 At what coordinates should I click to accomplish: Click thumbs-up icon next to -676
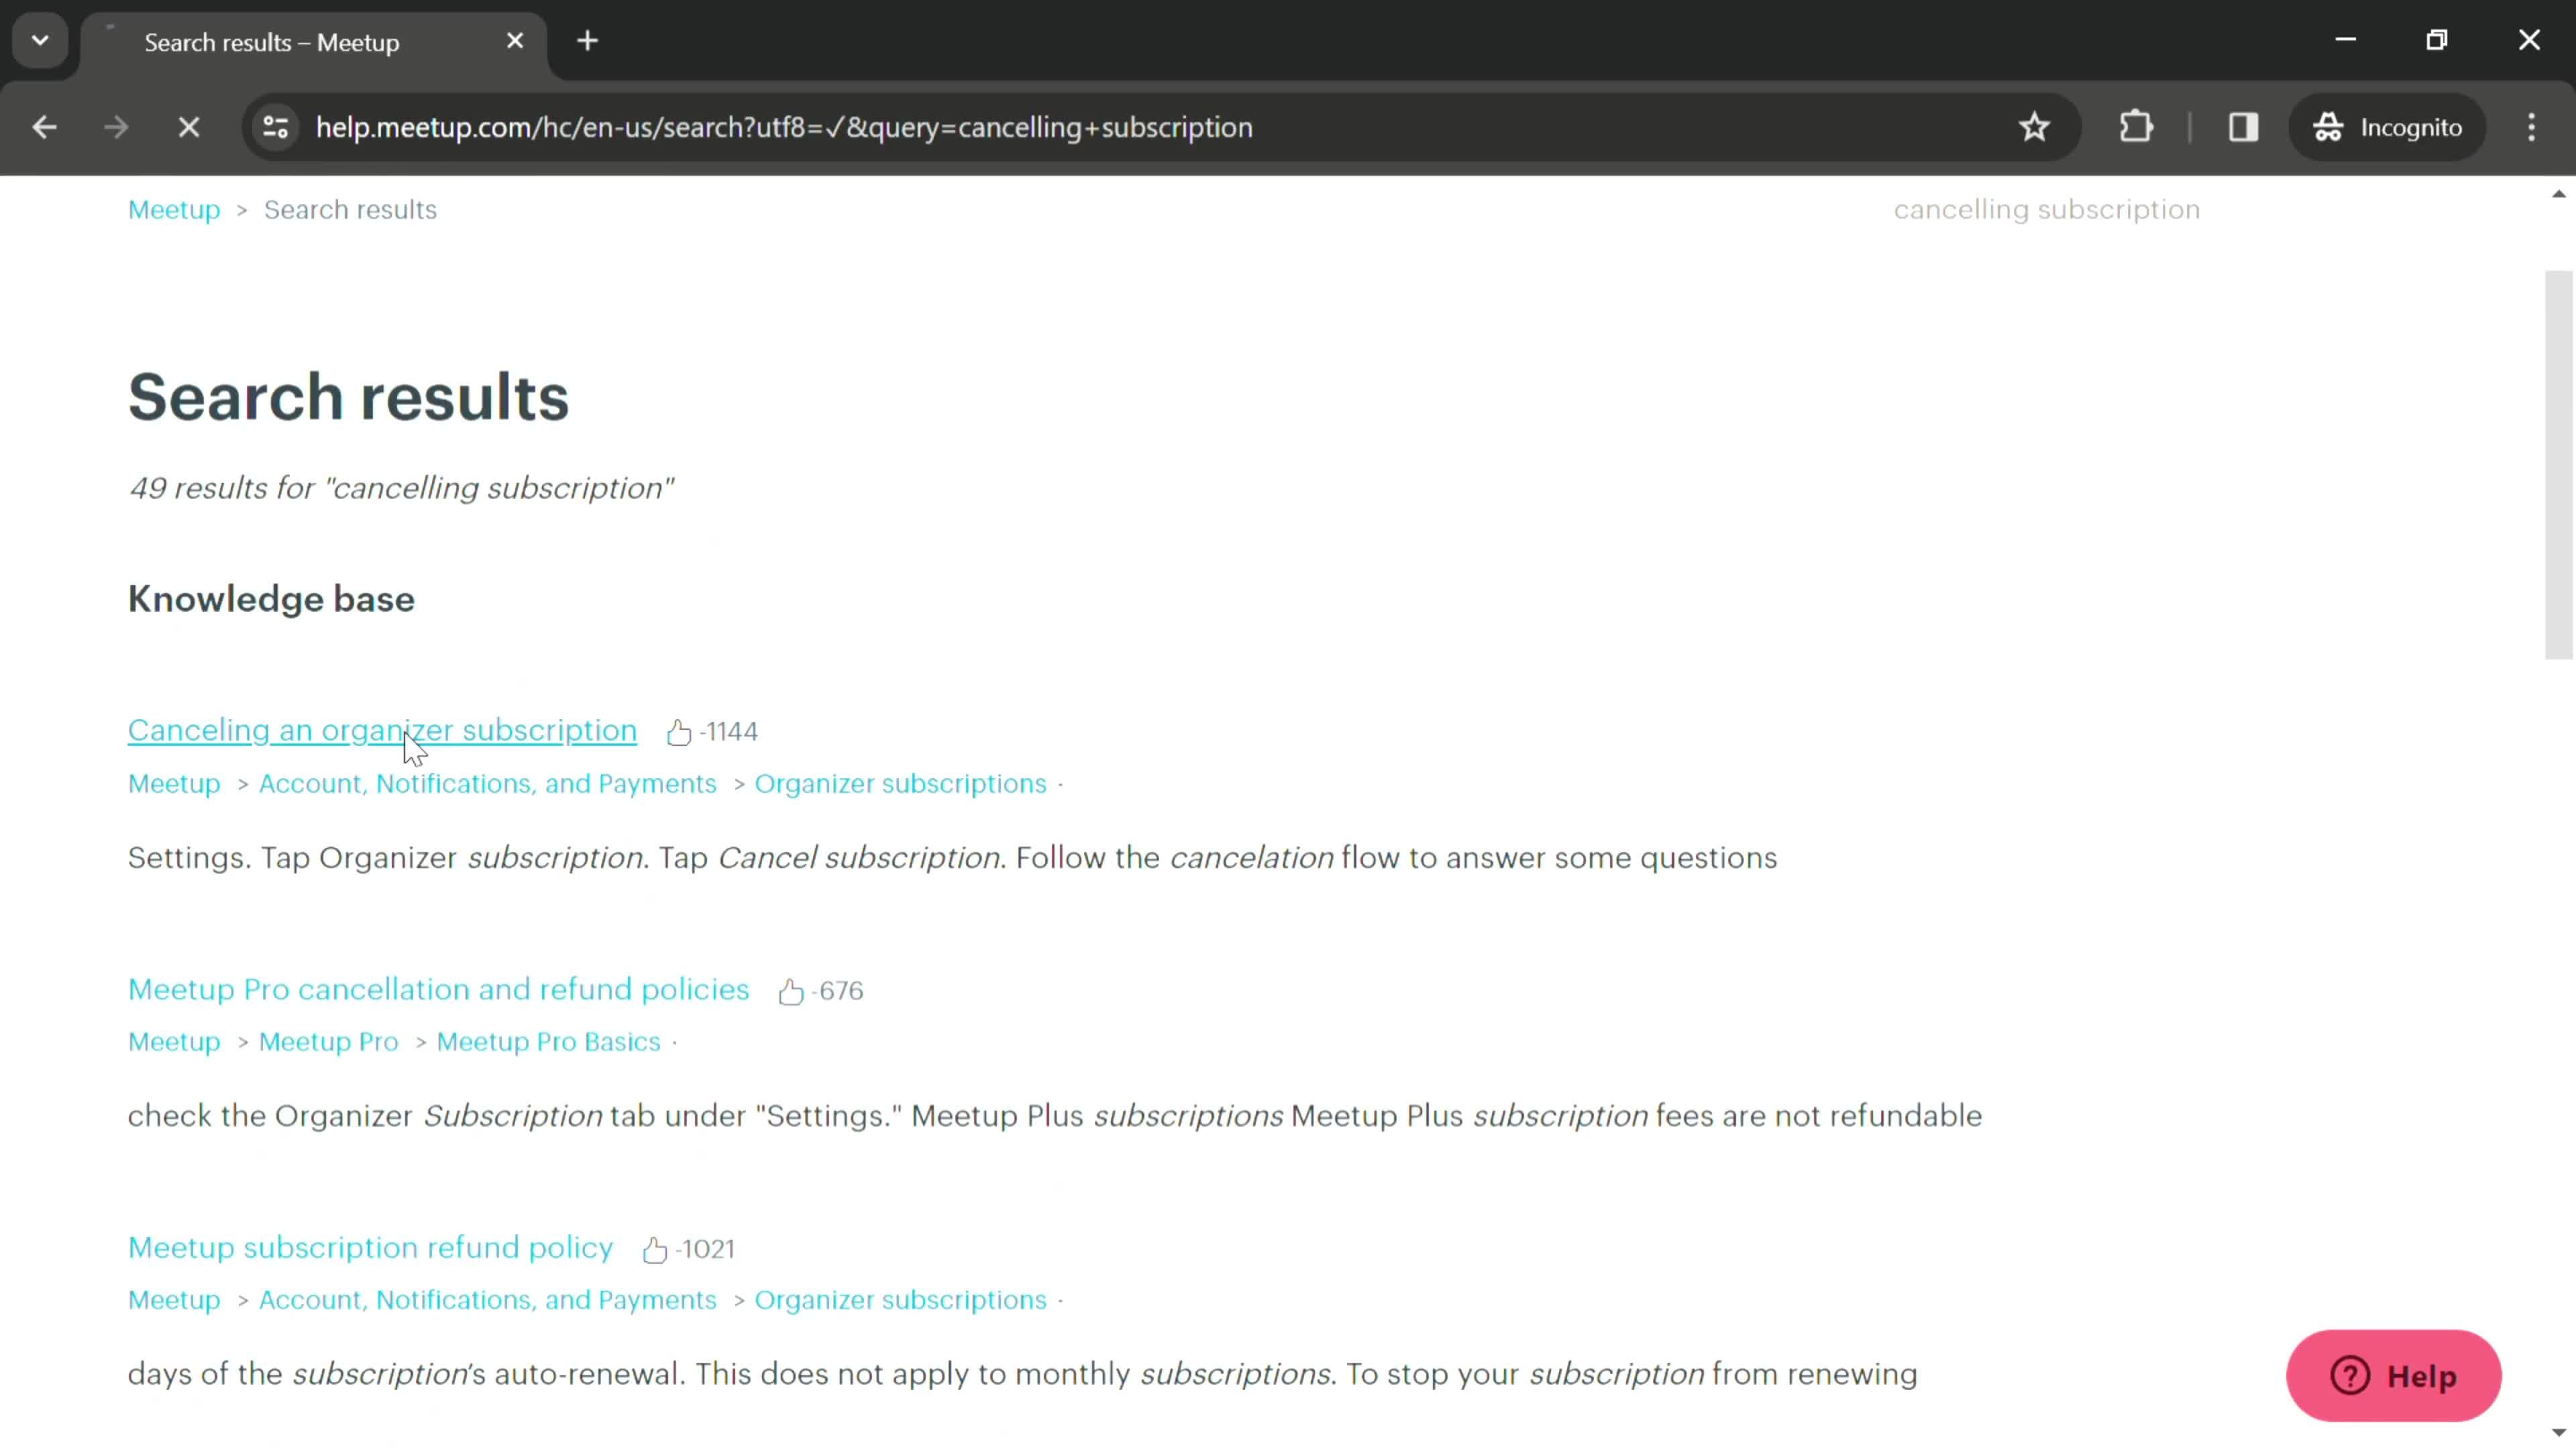791,992
